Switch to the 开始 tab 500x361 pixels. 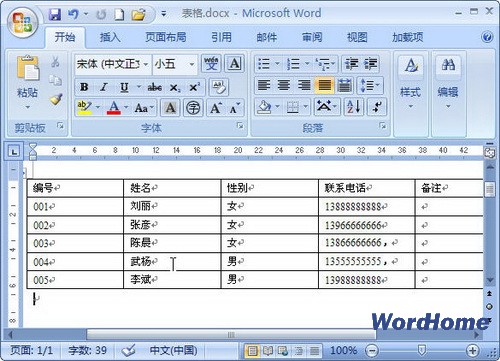coord(65,37)
